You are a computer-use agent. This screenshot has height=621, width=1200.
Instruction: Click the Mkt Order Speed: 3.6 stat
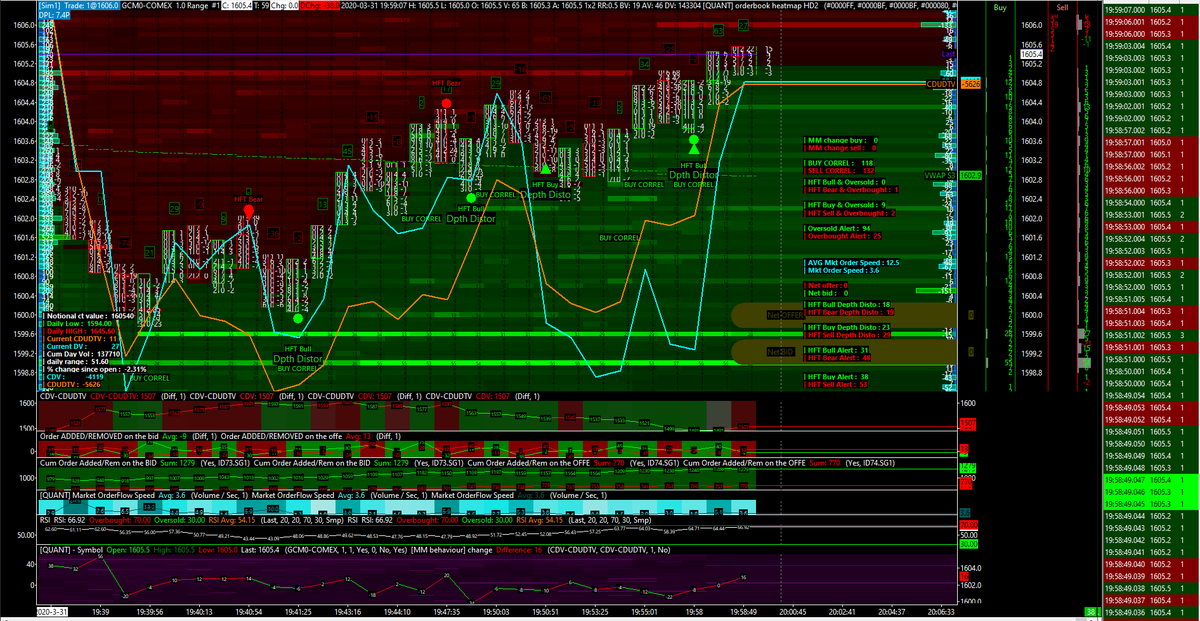click(x=843, y=270)
